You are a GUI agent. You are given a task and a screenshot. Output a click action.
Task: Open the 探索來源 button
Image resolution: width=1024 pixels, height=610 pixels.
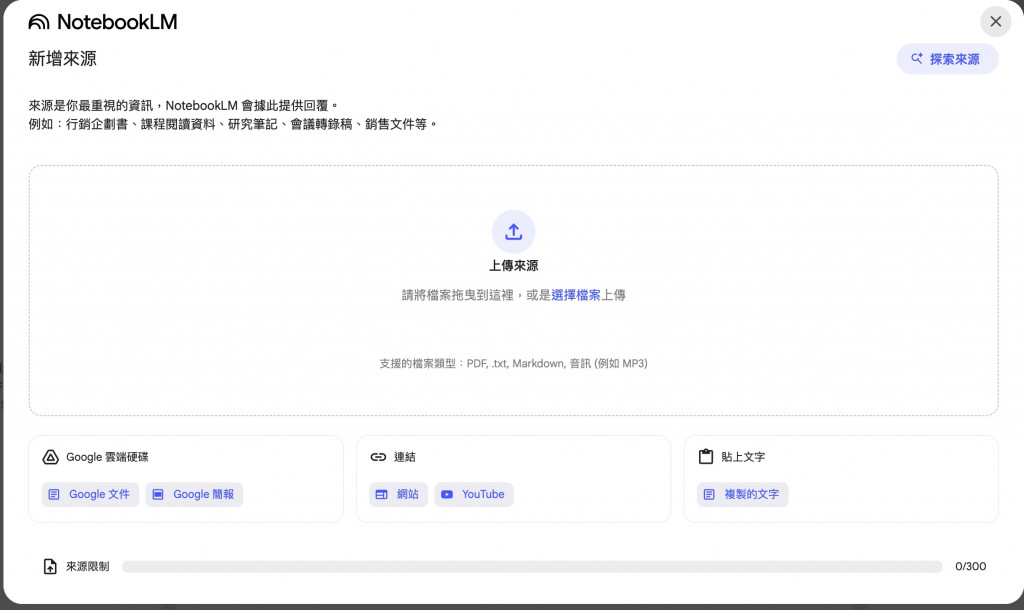pyautogui.click(x=947, y=59)
